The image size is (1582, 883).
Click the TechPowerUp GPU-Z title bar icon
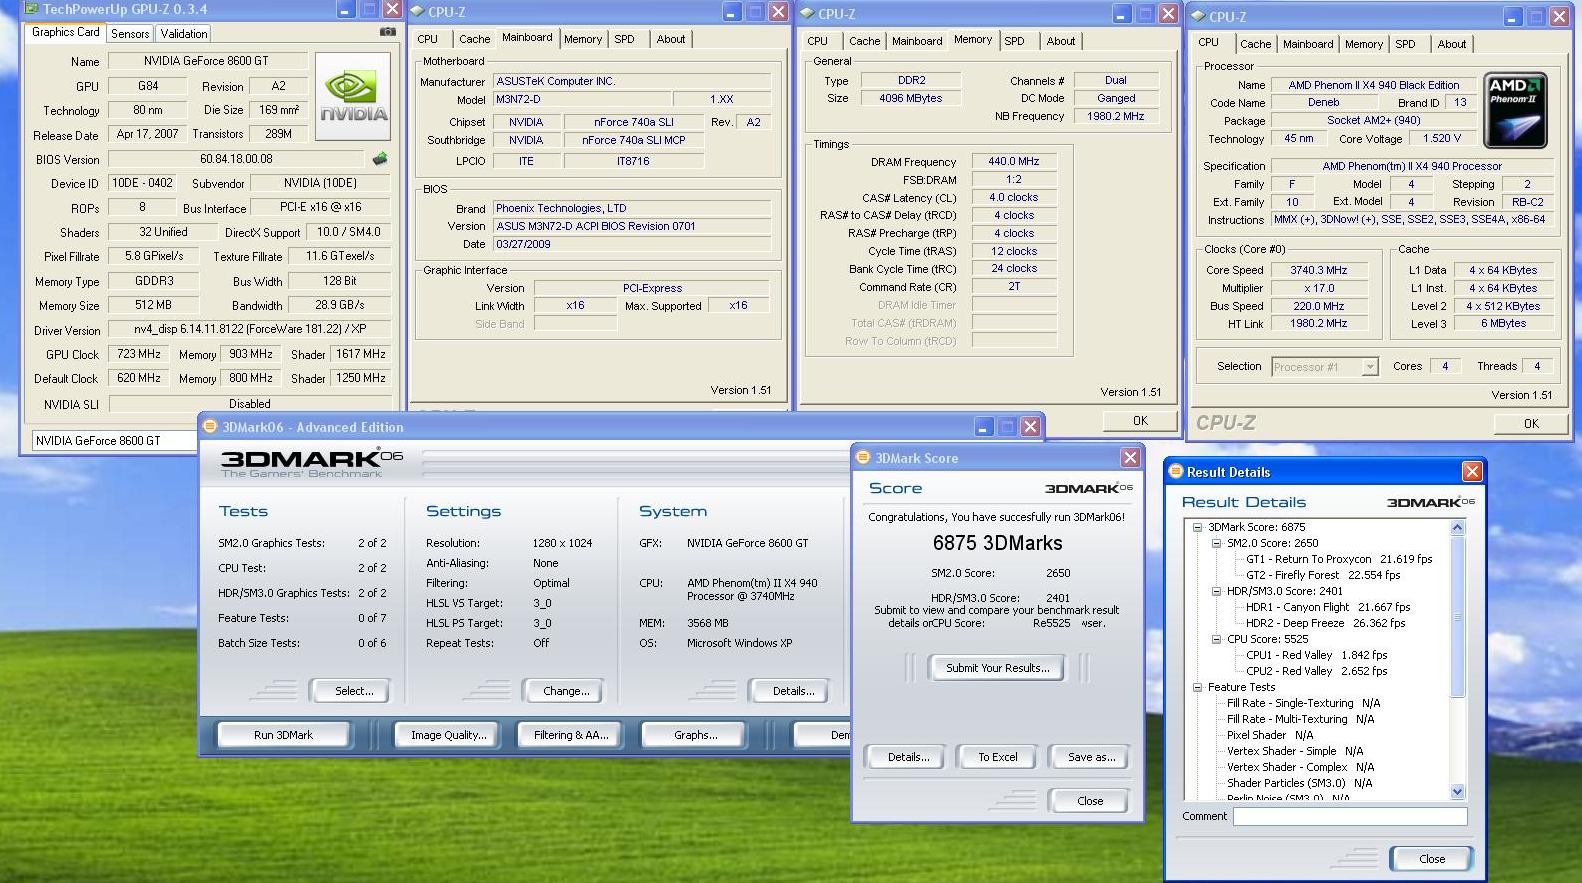tap(31, 9)
